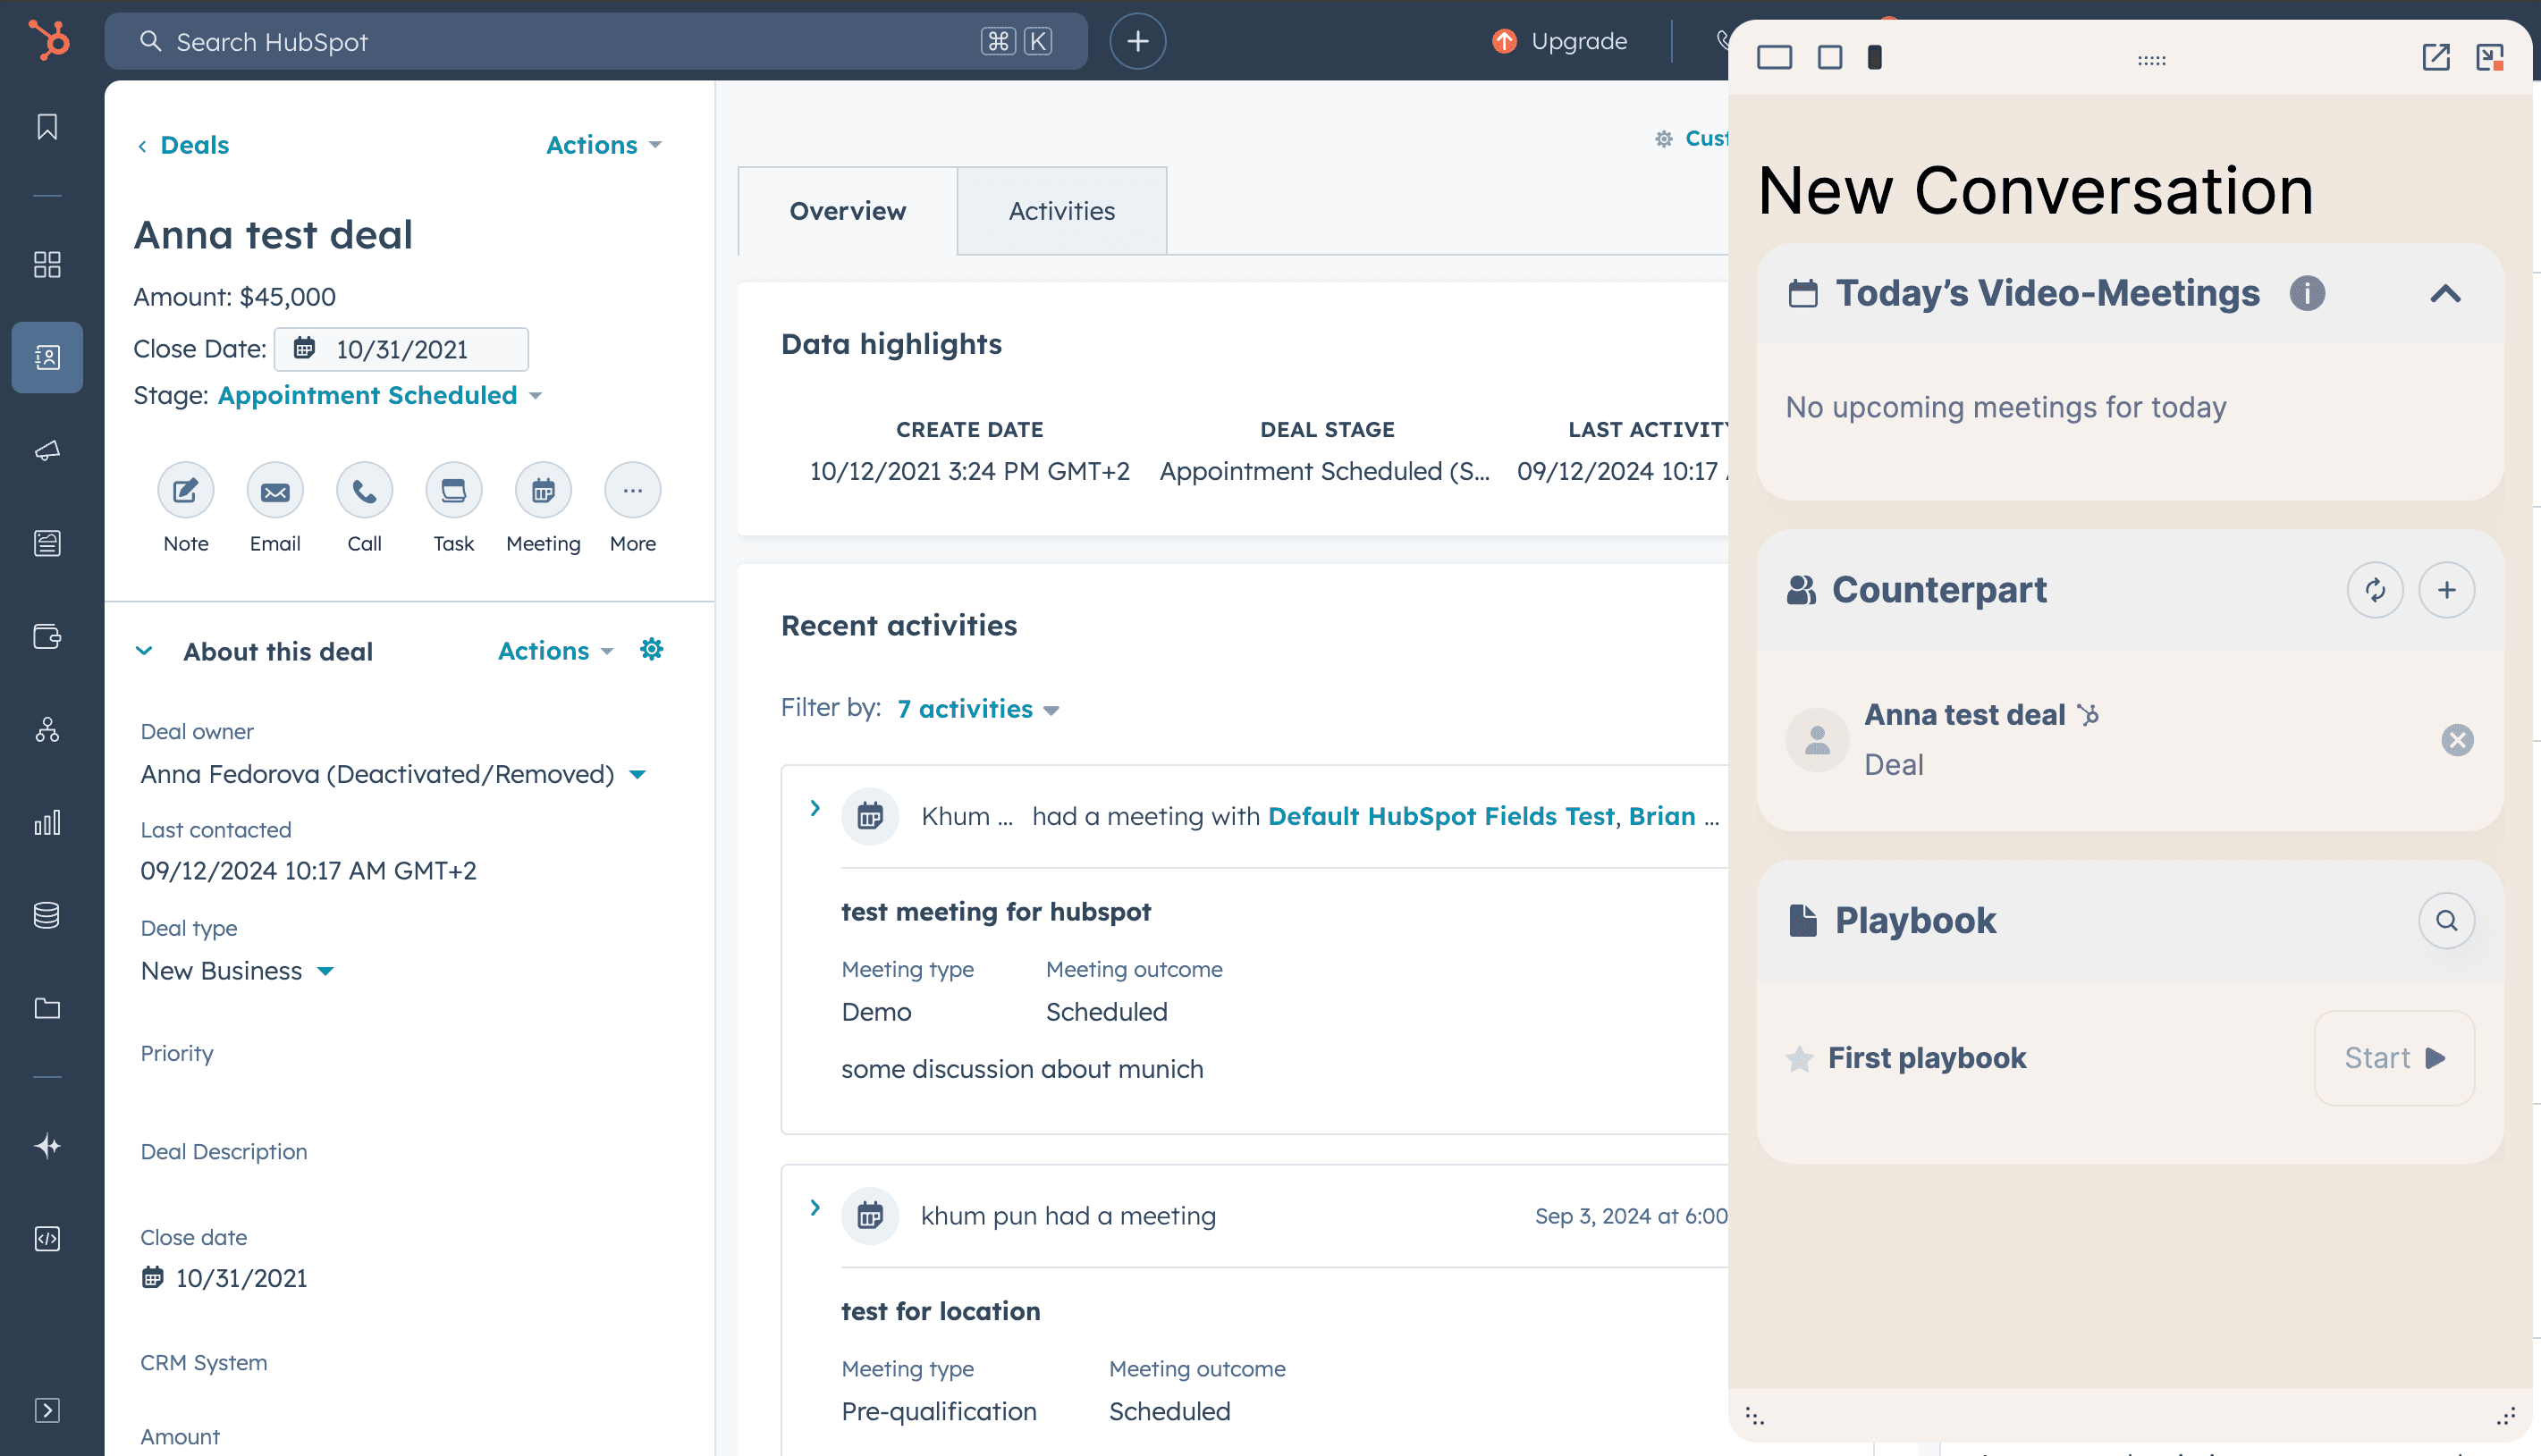2541x1456 pixels.
Task: Open the bookmarks icon in sidebar
Action: [47, 127]
